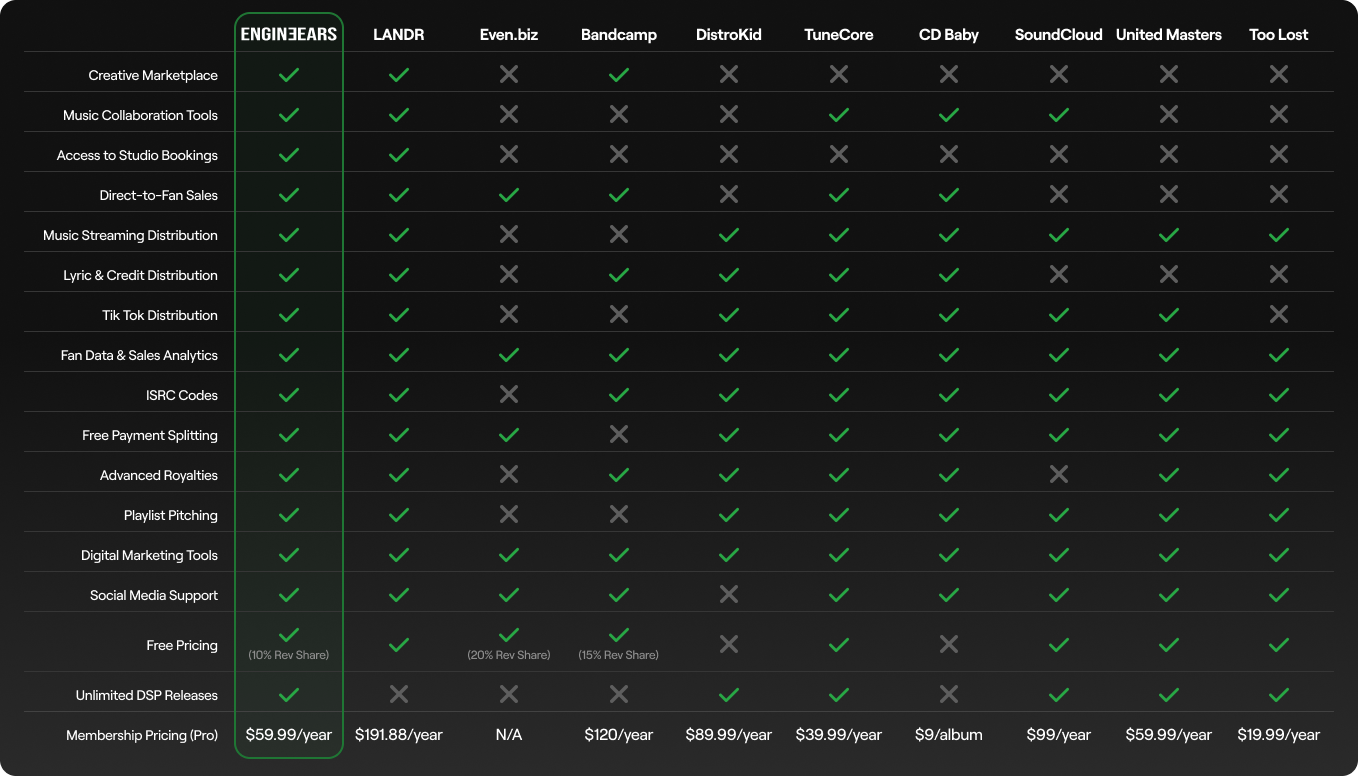The height and width of the screenshot is (776, 1358).
Task: Click the ISRC Codes row label
Action: [182, 395]
